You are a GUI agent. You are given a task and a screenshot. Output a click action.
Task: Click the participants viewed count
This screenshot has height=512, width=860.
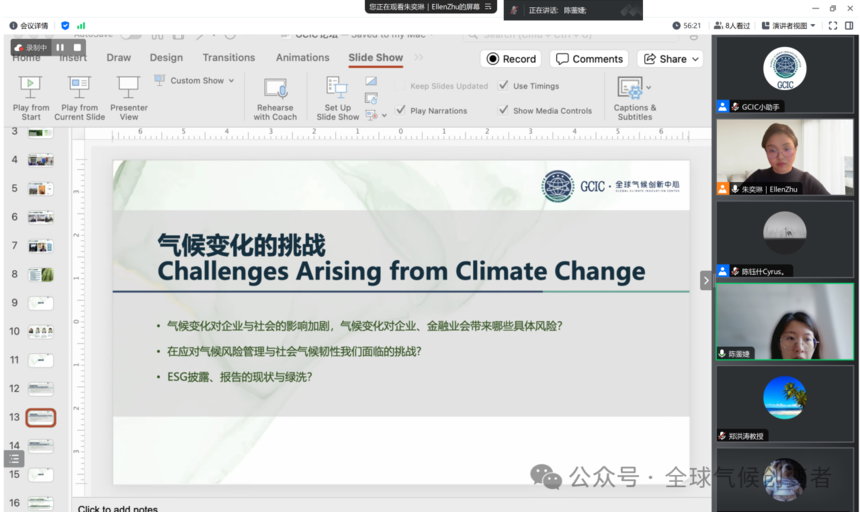click(732, 25)
